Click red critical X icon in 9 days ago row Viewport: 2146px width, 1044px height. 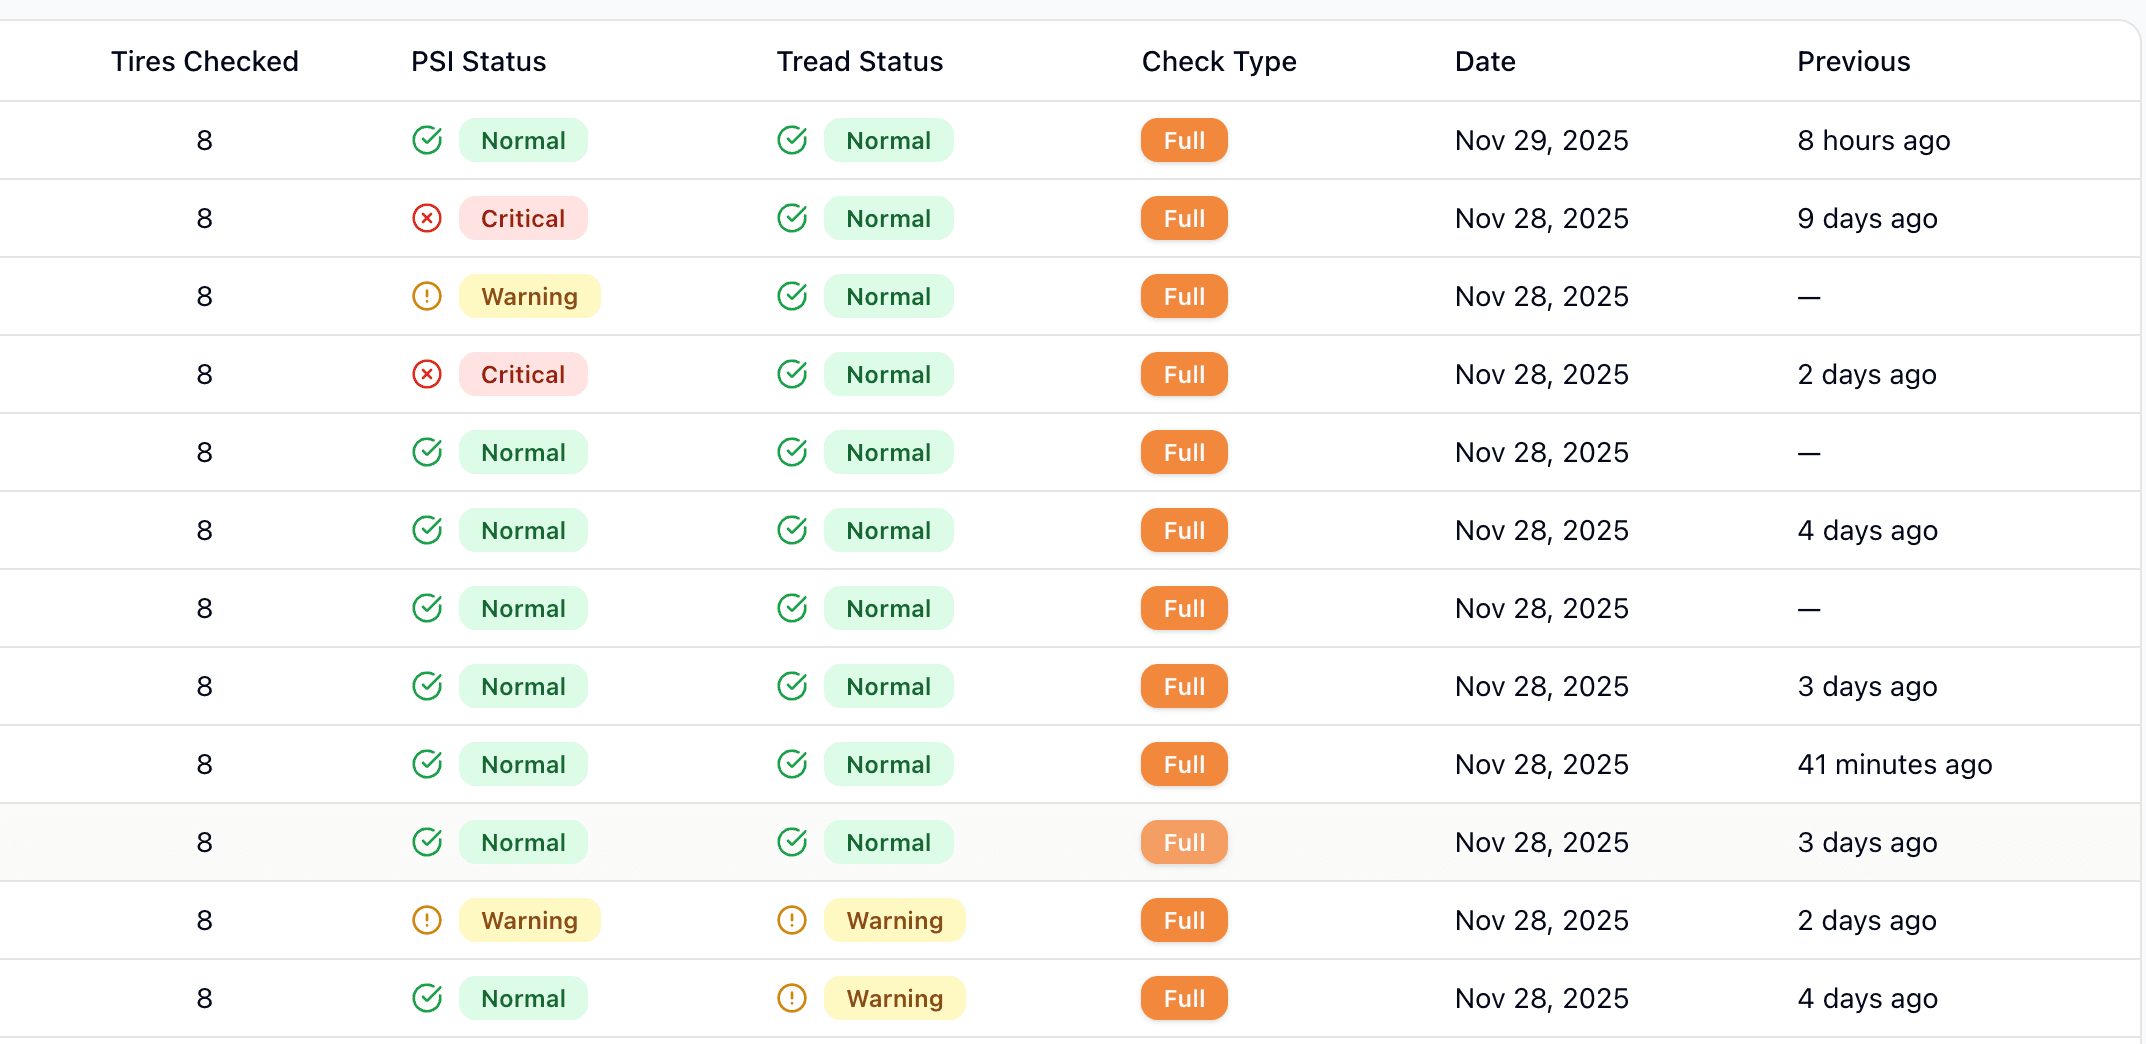click(x=427, y=218)
